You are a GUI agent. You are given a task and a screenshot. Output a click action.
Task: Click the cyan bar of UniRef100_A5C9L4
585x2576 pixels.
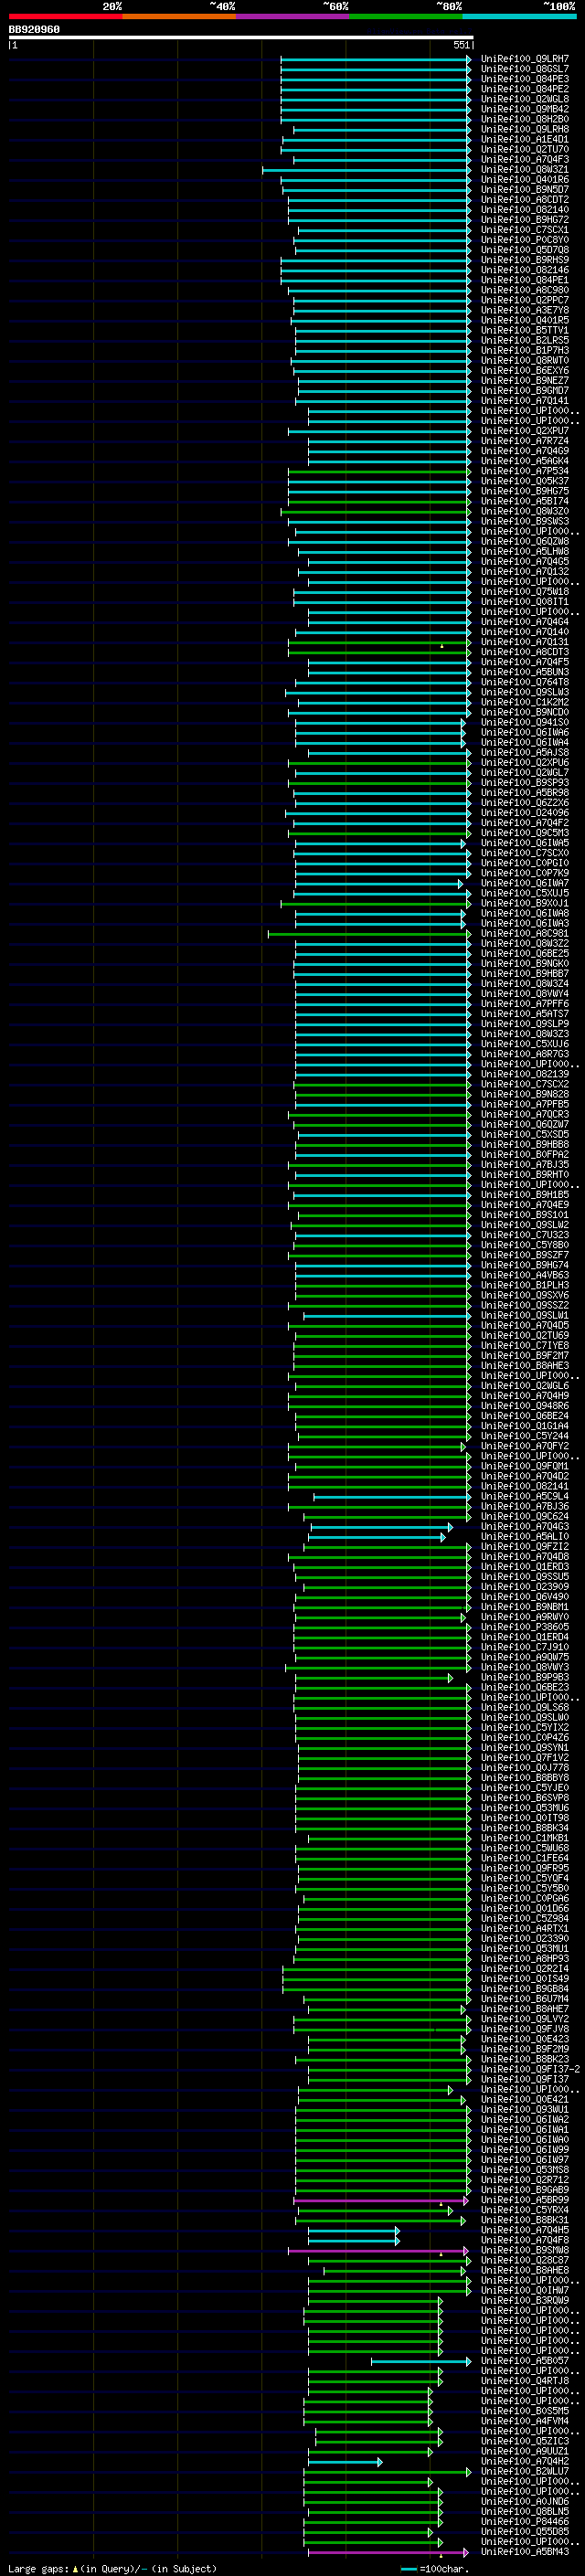coord(392,1497)
